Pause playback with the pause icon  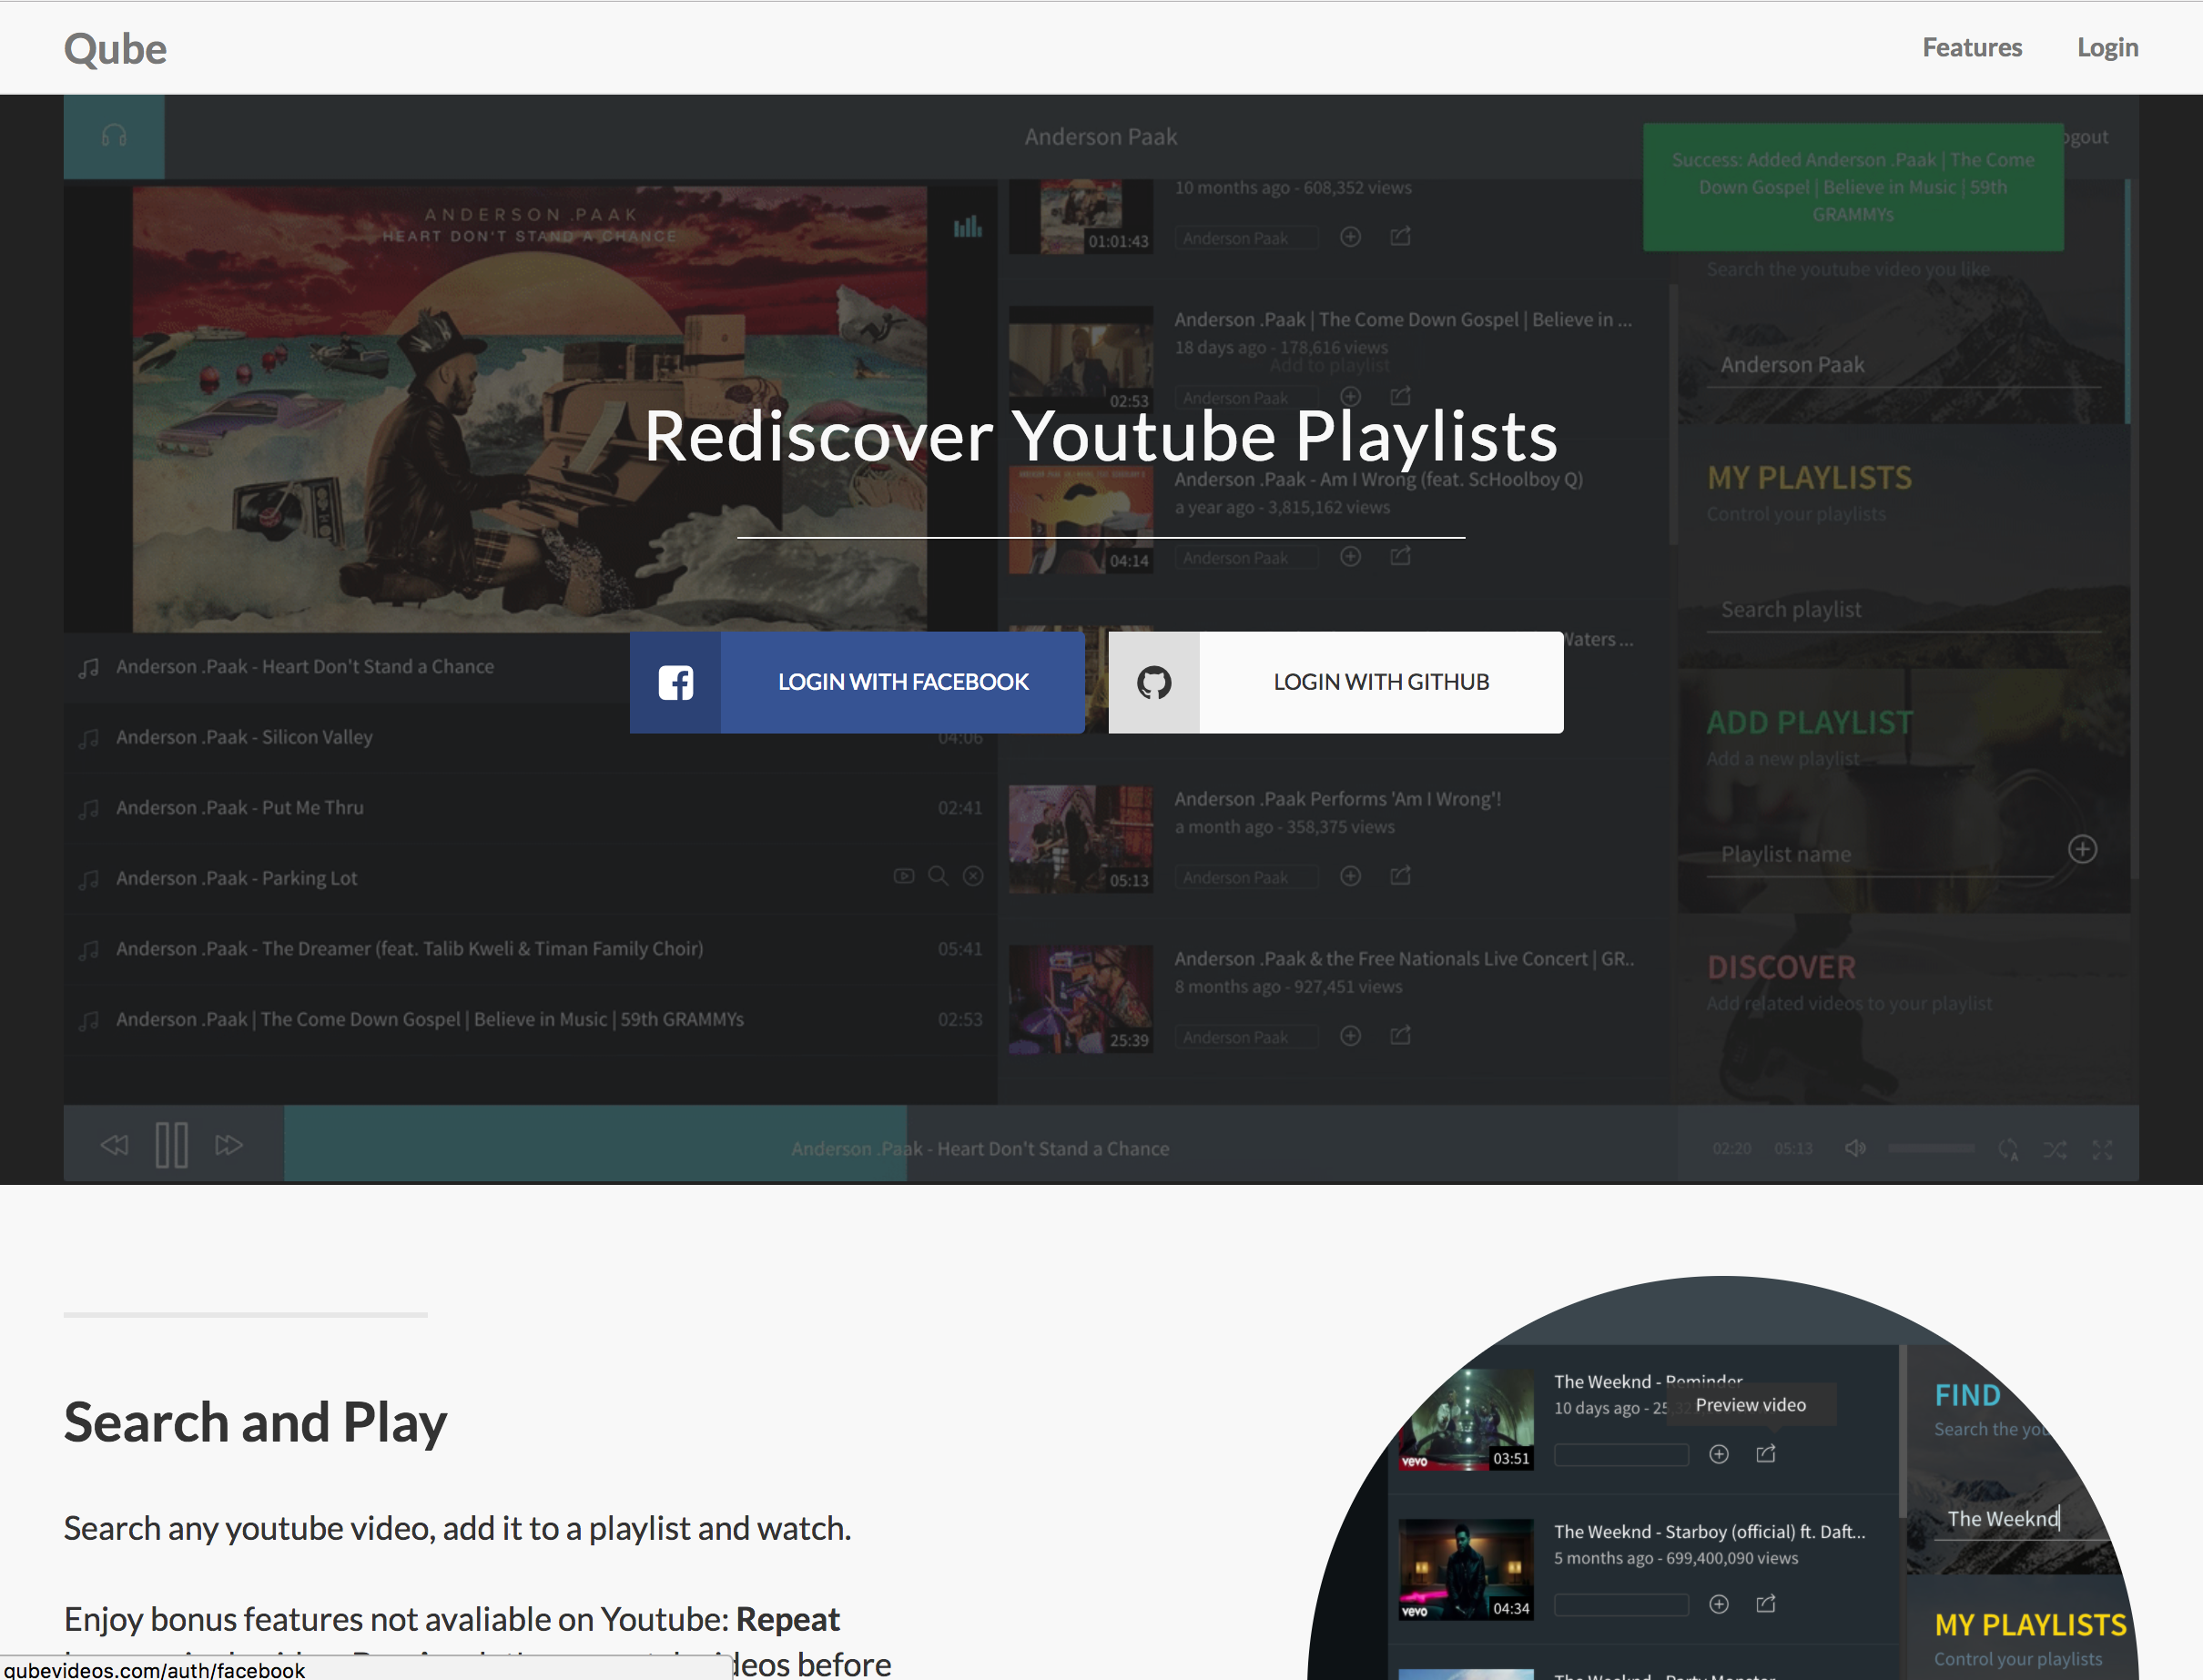tap(171, 1145)
